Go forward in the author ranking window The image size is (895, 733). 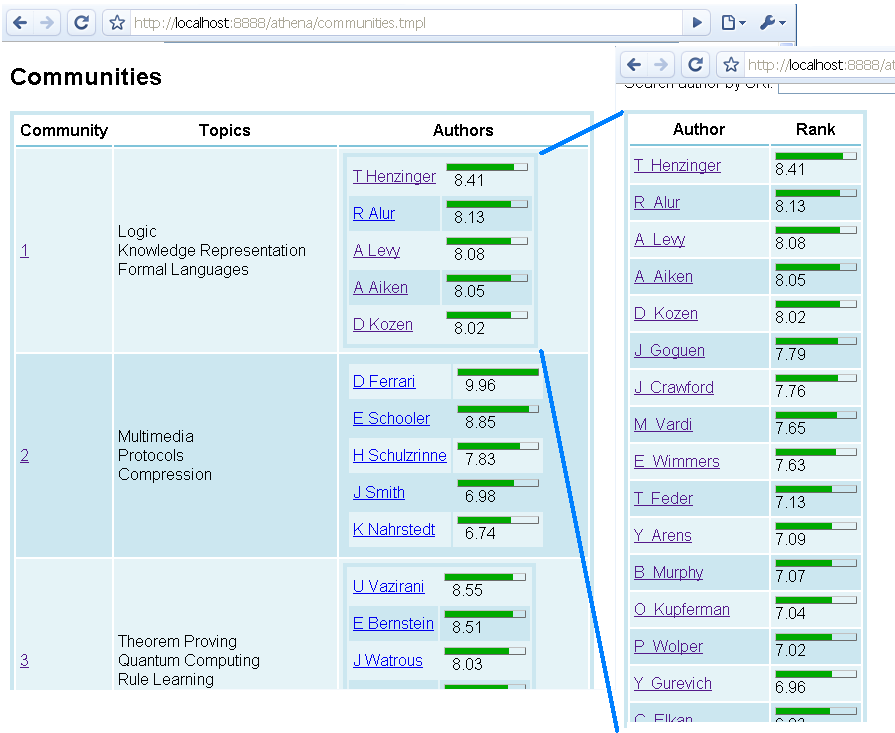coord(660,65)
